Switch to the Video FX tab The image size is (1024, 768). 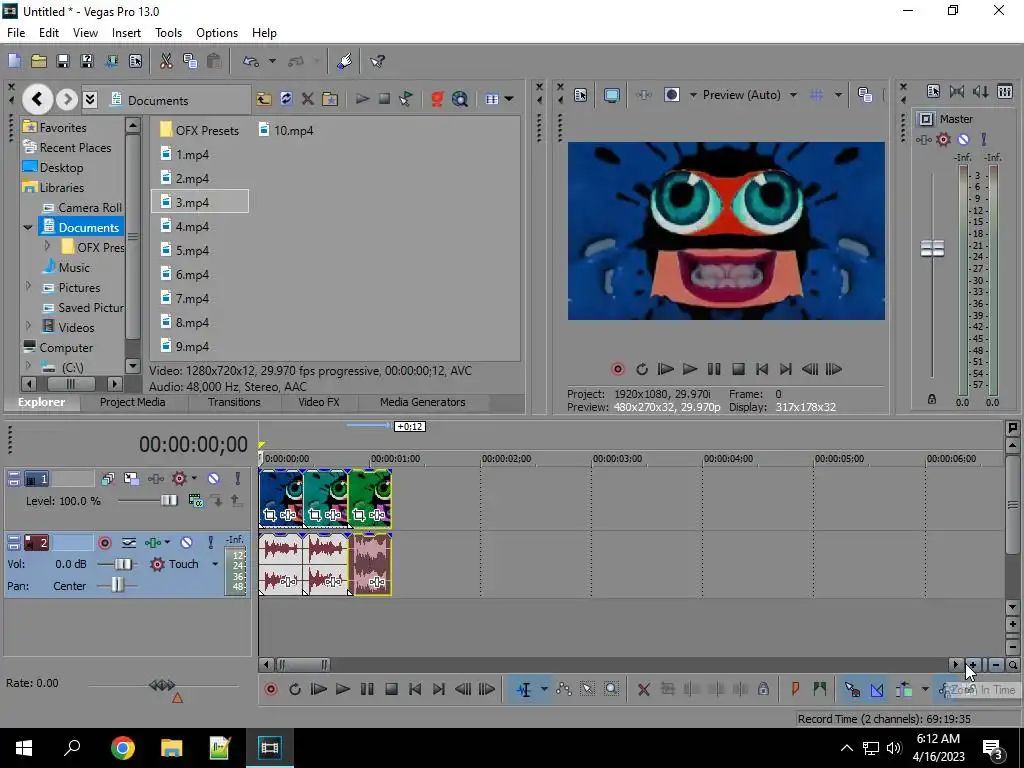pos(319,402)
